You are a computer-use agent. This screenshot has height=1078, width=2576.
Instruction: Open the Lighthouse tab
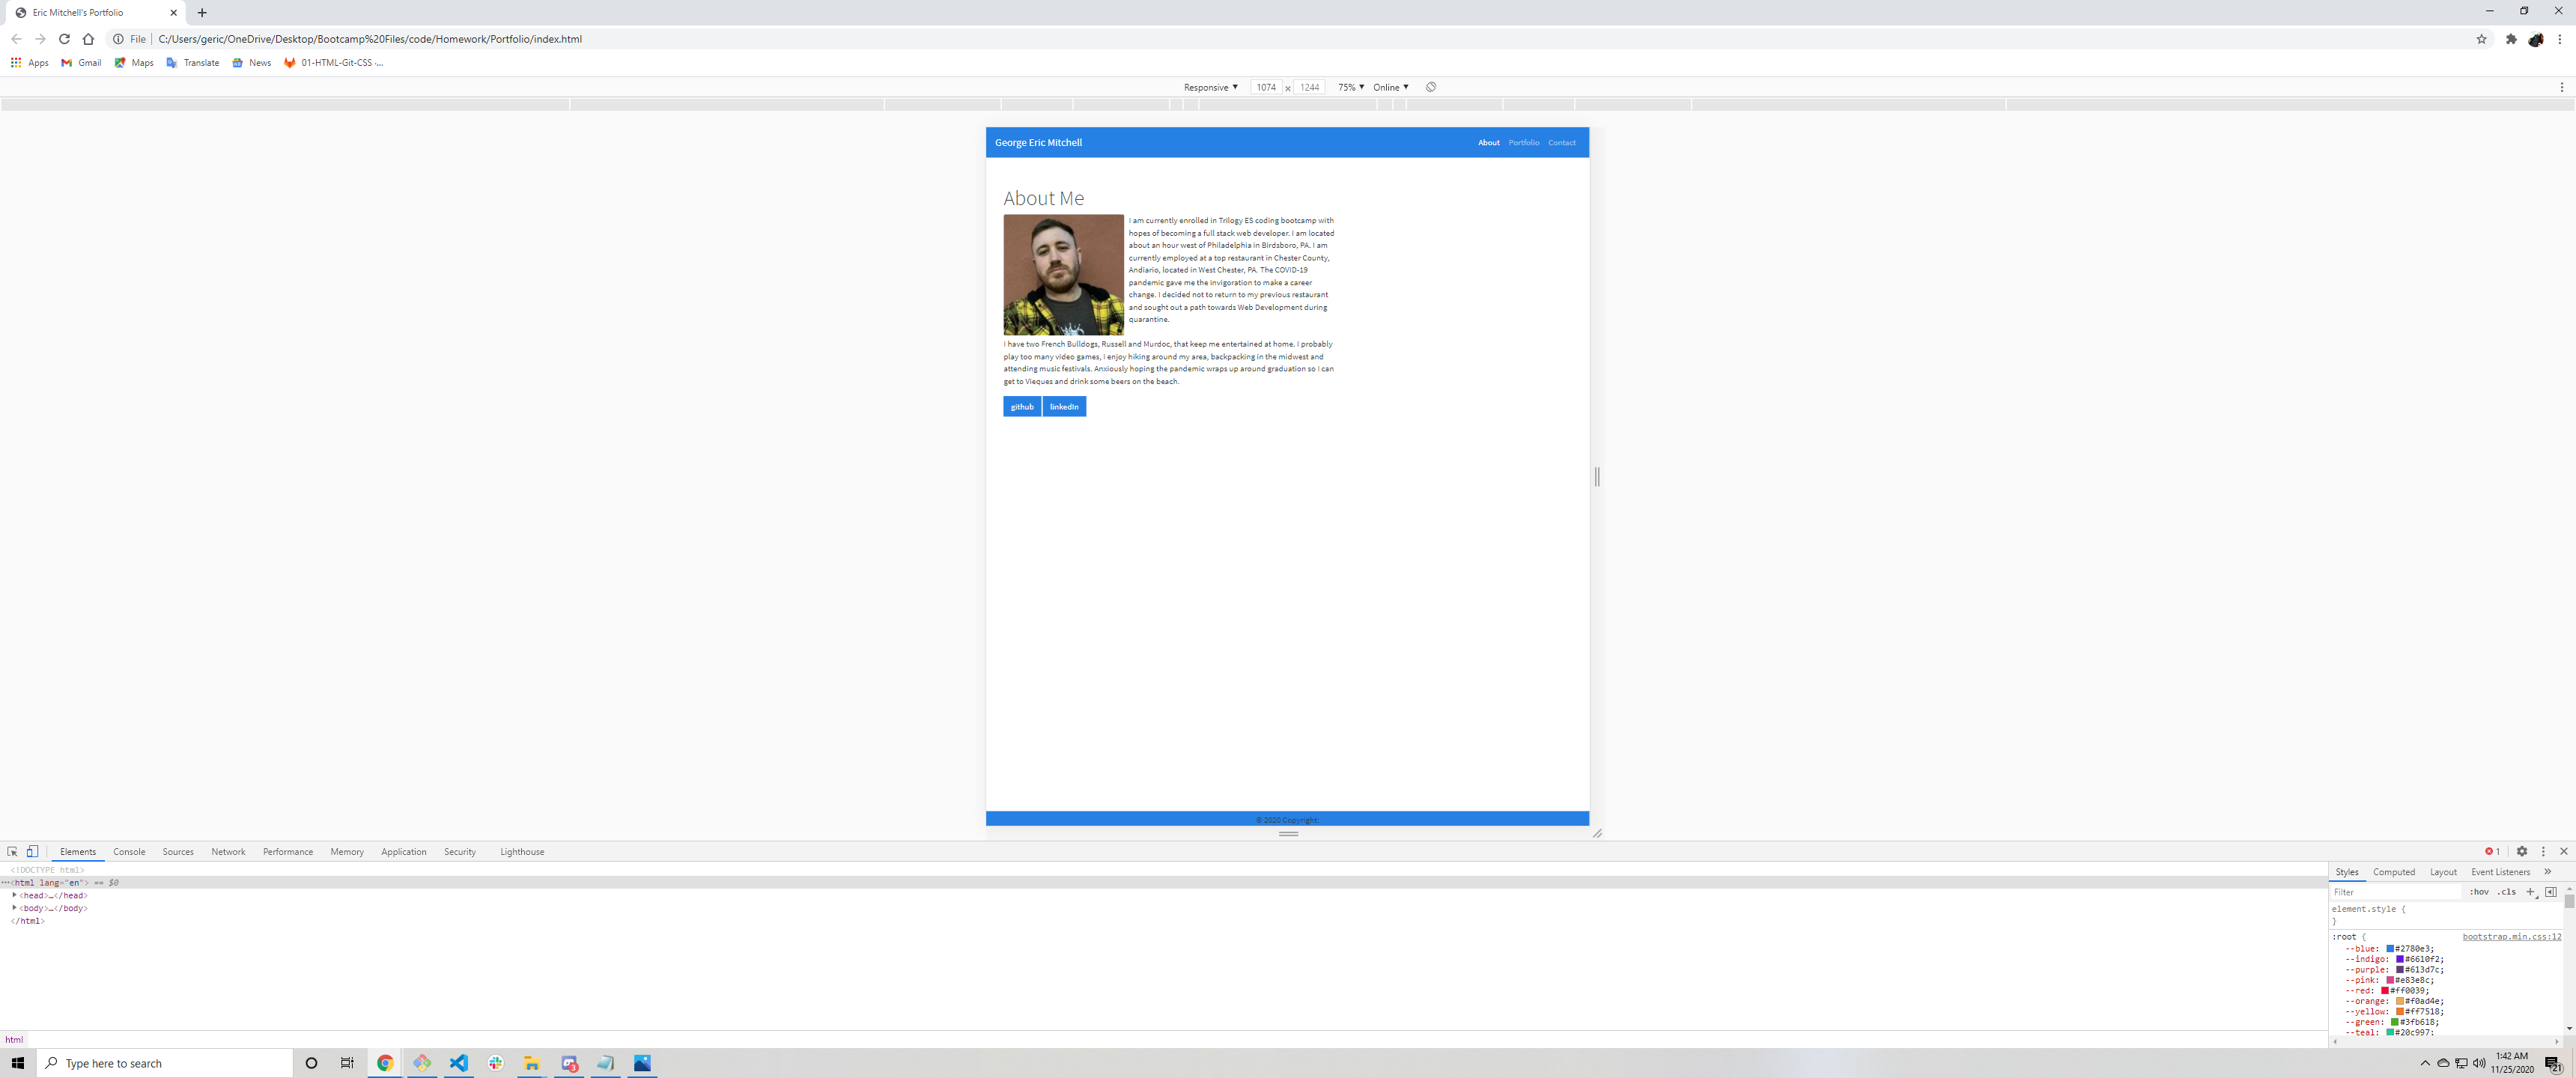(x=522, y=852)
